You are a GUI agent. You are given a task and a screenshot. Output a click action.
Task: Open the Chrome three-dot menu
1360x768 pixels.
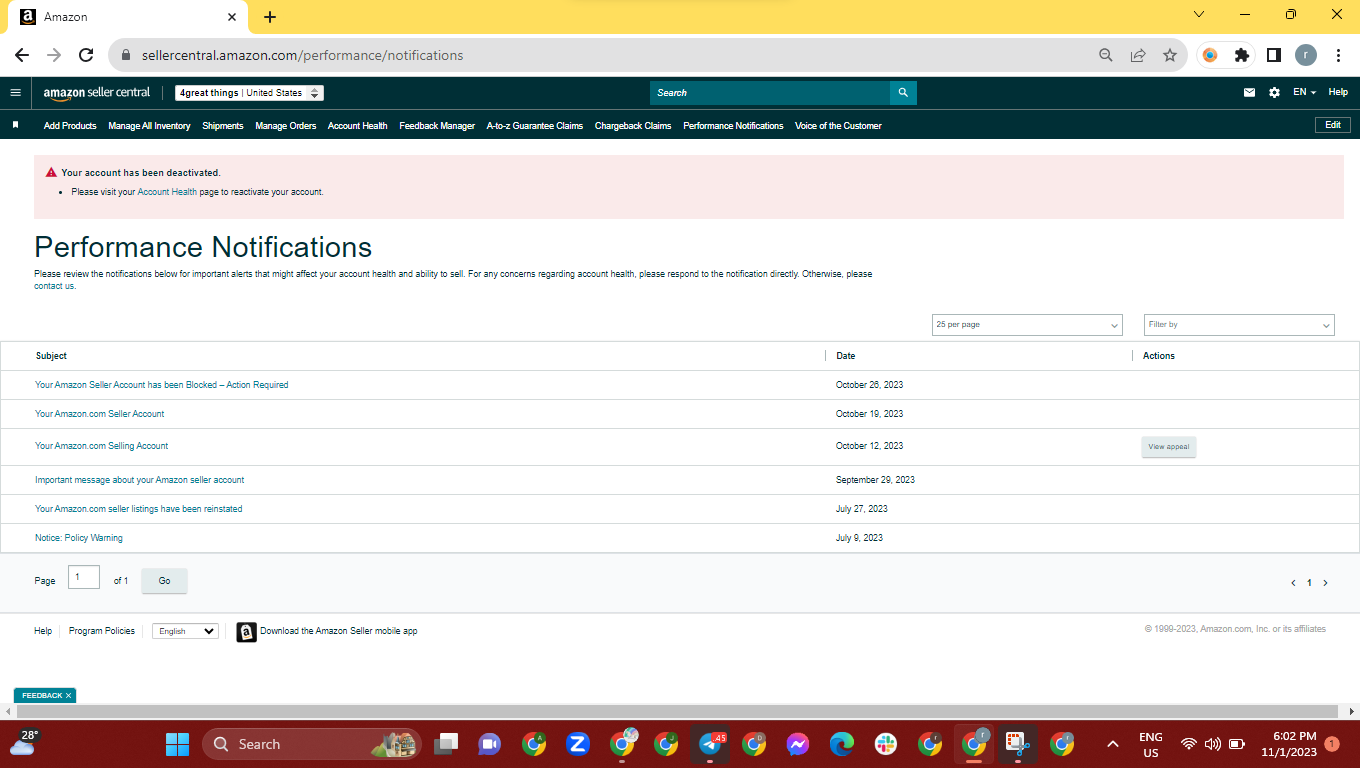tap(1338, 55)
